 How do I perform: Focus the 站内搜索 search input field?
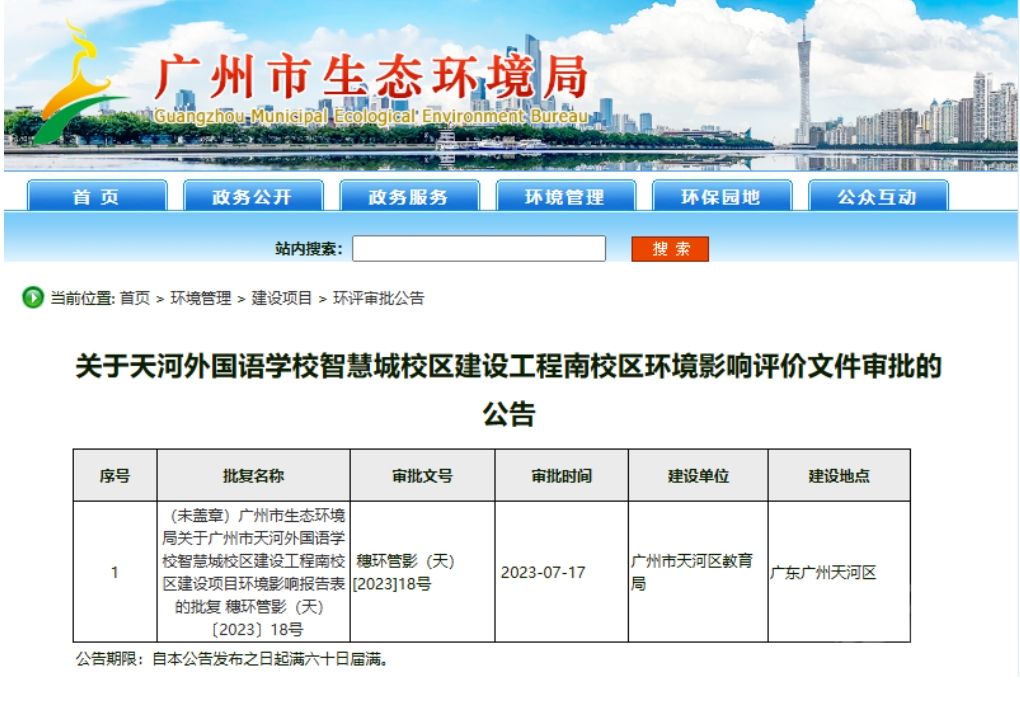click(479, 249)
